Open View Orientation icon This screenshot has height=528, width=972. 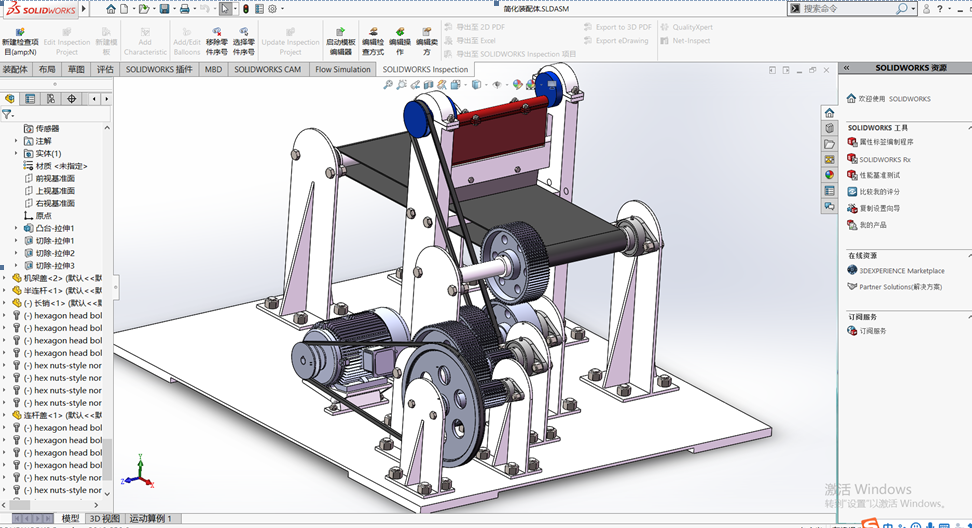(456, 84)
